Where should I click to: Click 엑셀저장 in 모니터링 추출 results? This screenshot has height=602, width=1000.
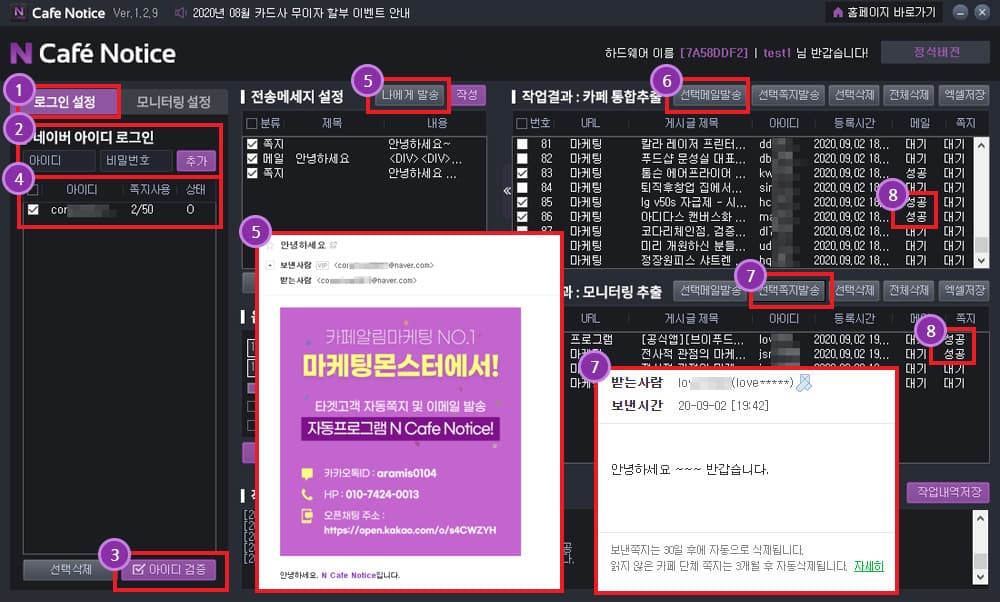point(964,290)
